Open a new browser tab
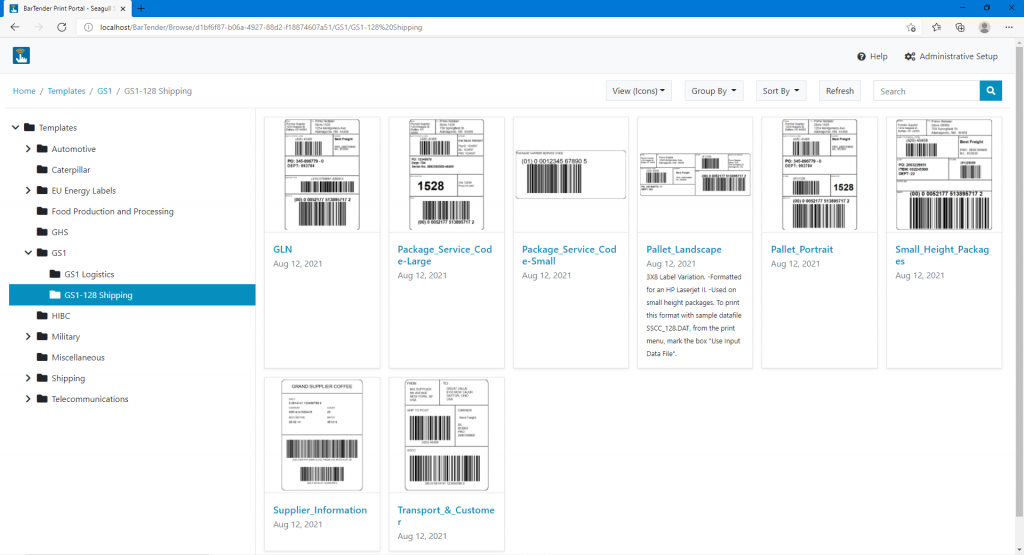This screenshot has width=1024, height=555. point(141,8)
